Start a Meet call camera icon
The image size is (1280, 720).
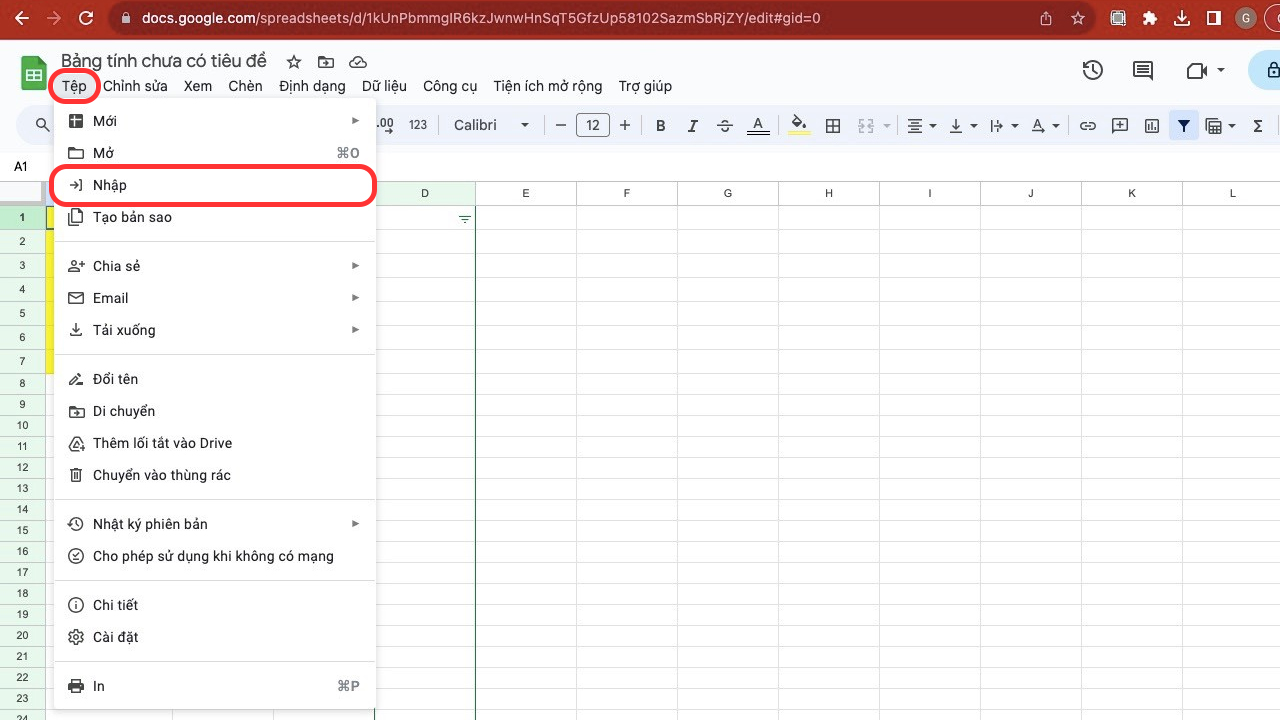click(1196, 70)
